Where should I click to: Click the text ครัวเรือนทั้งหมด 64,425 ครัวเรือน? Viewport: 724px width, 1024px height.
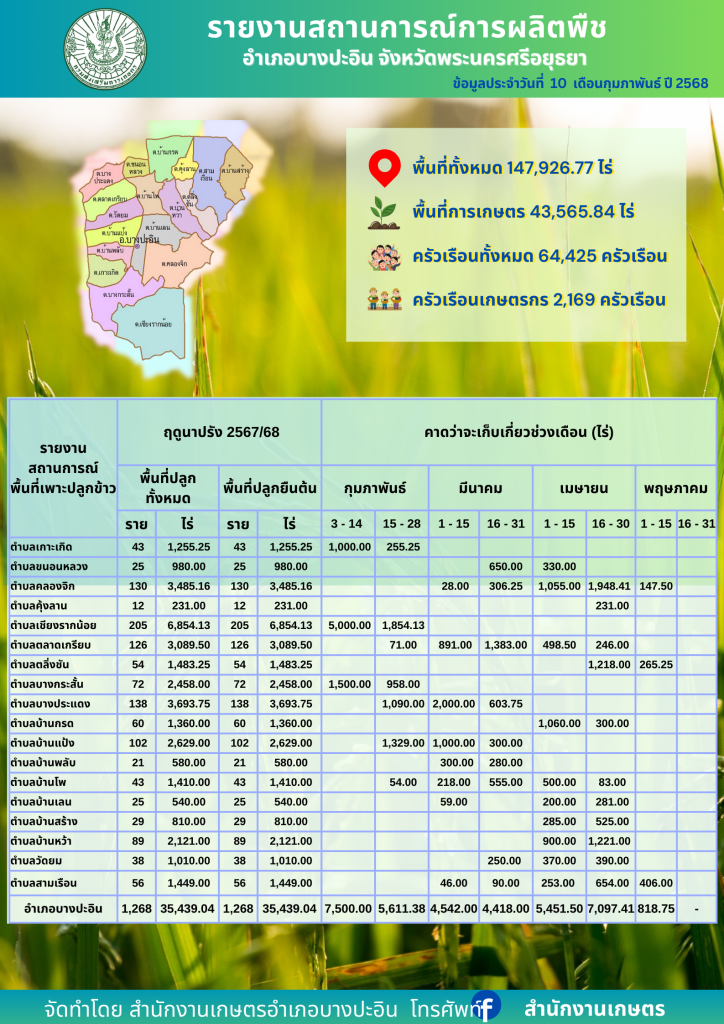[x=539, y=257]
